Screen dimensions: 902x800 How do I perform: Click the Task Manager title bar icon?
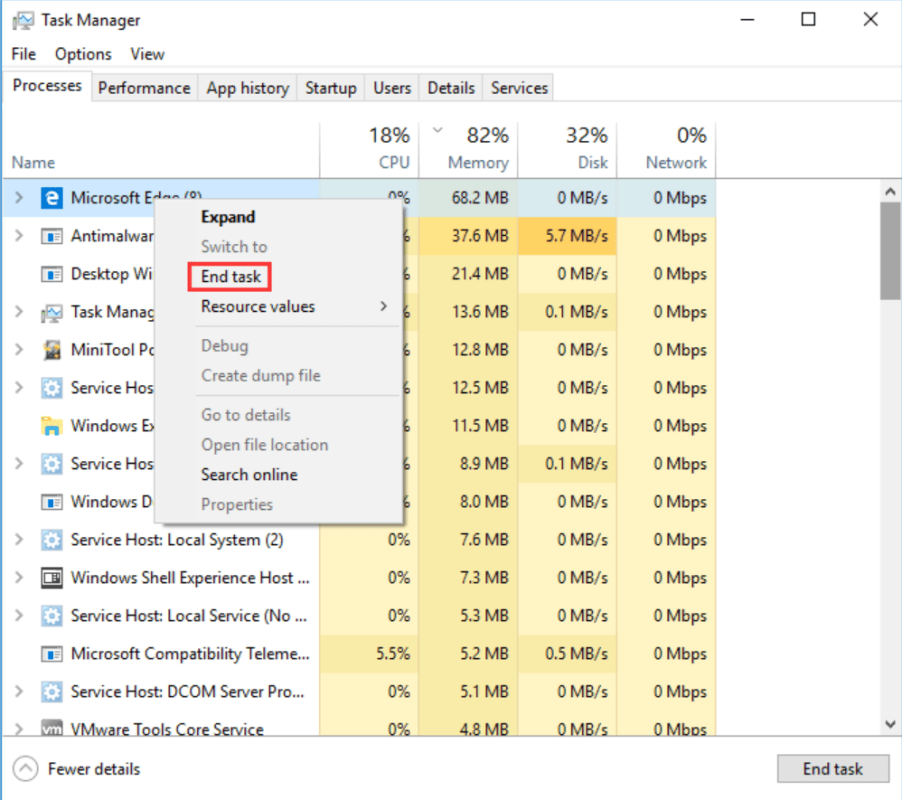click(23, 21)
